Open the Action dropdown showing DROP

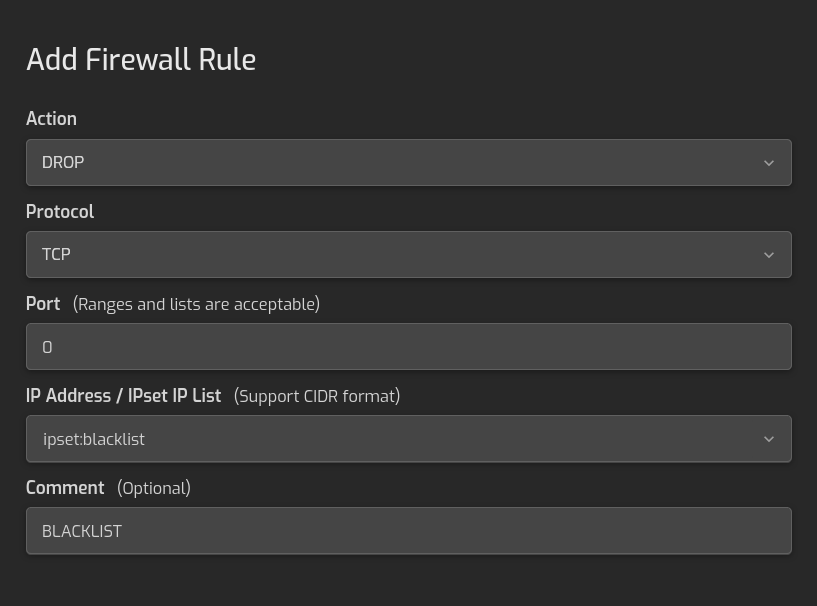pyautogui.click(x=408, y=163)
